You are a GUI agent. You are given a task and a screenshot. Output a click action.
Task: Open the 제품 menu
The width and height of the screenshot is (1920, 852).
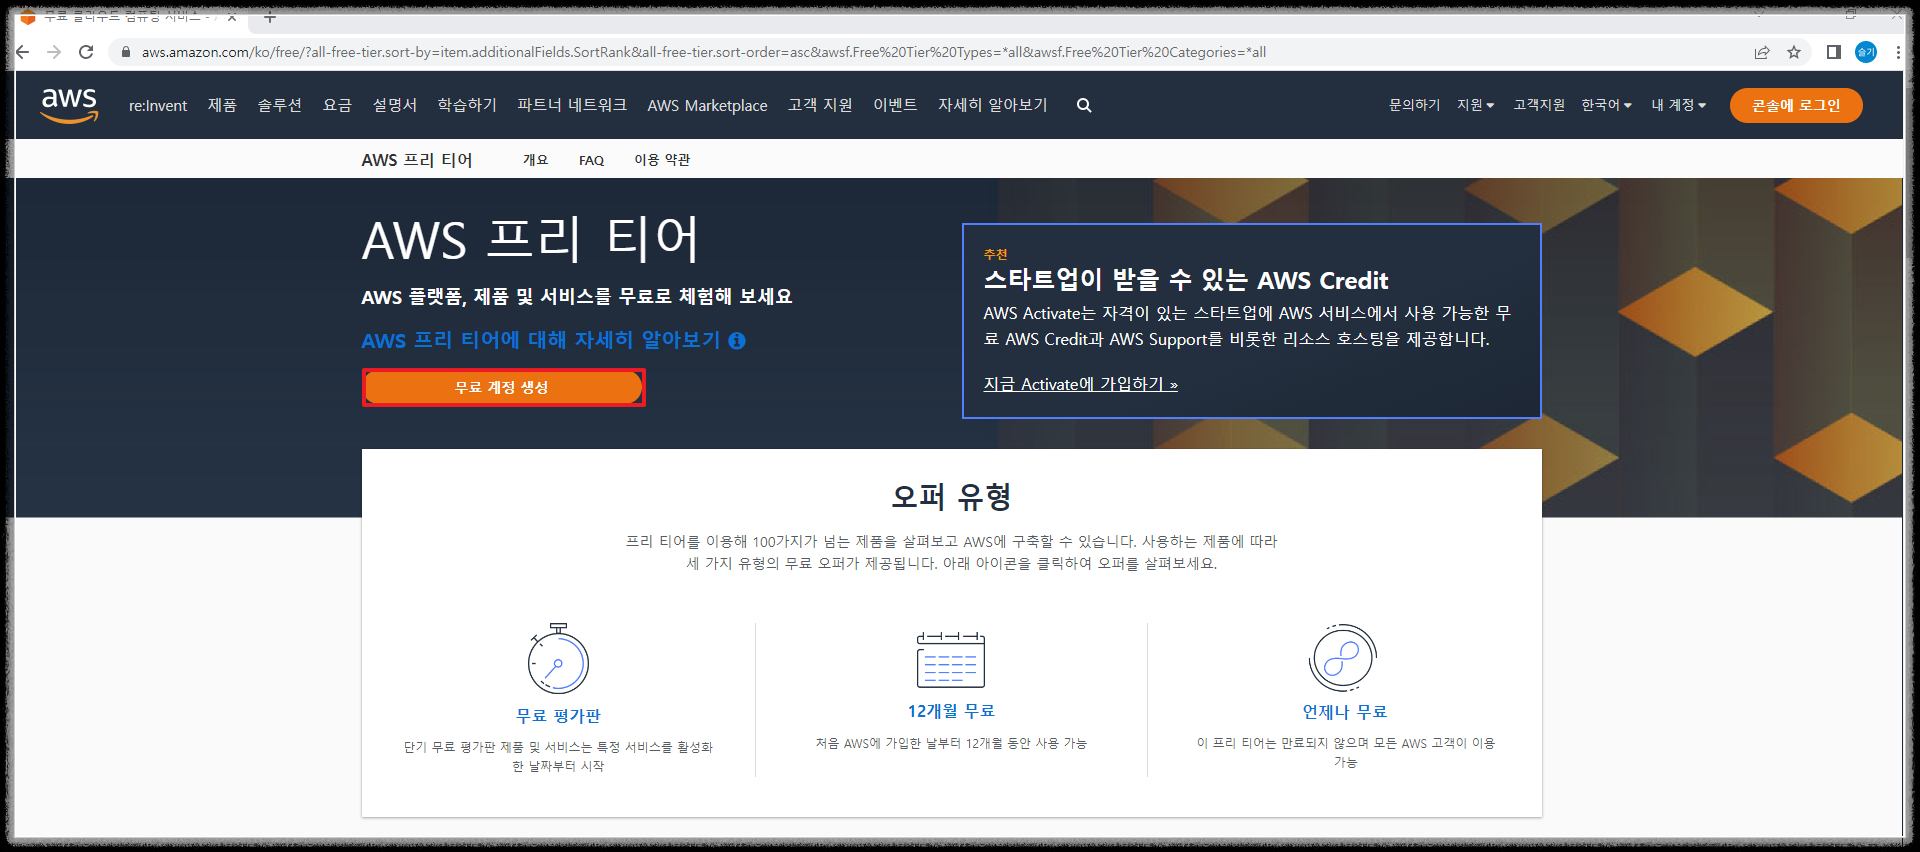coord(222,105)
